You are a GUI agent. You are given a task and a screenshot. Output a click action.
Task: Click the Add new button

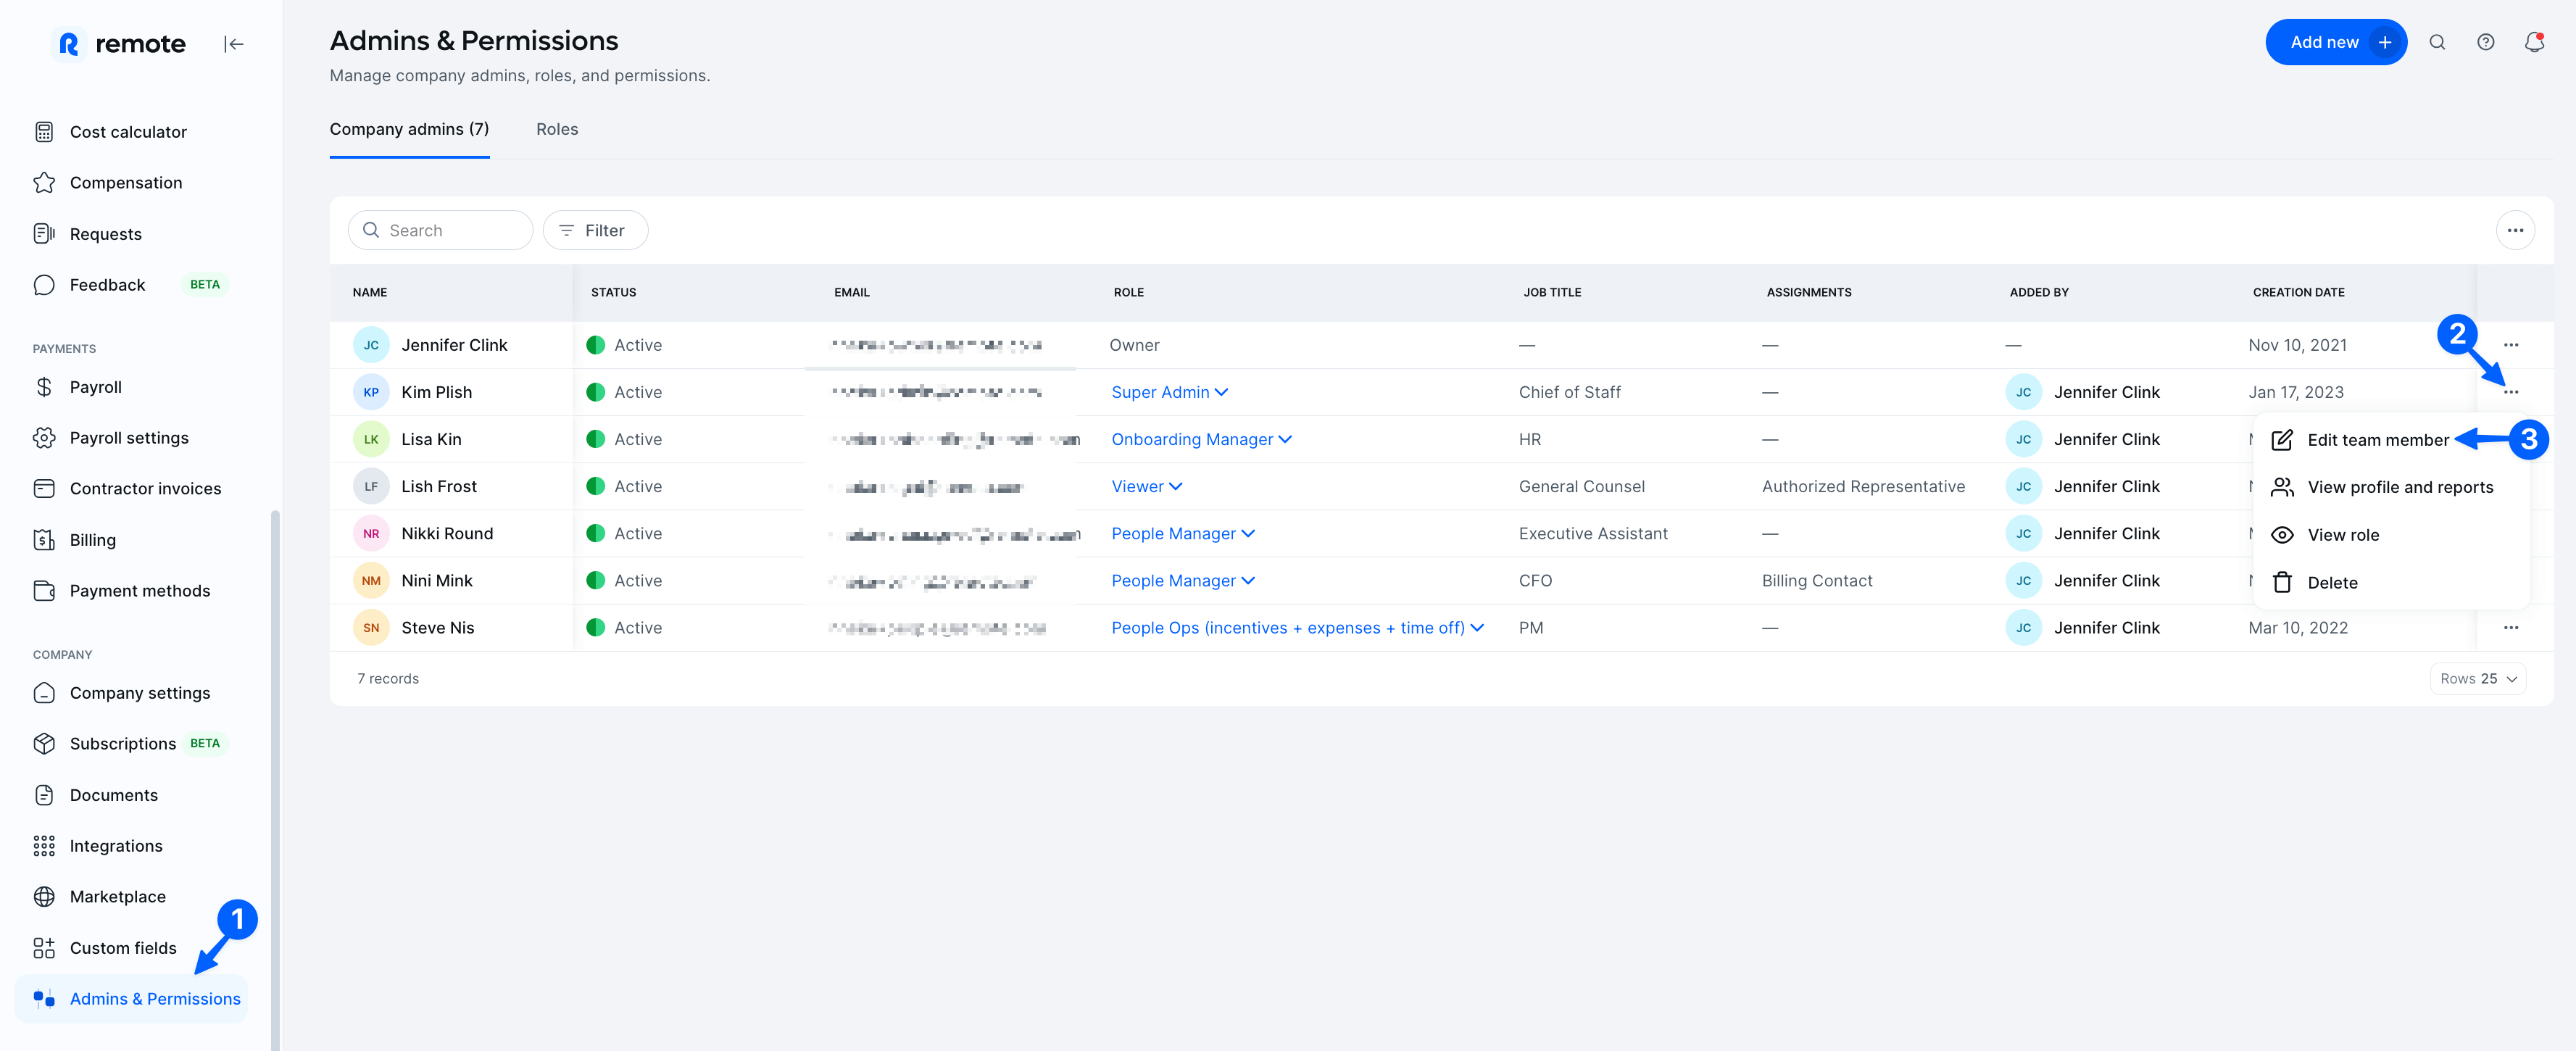(2334, 42)
